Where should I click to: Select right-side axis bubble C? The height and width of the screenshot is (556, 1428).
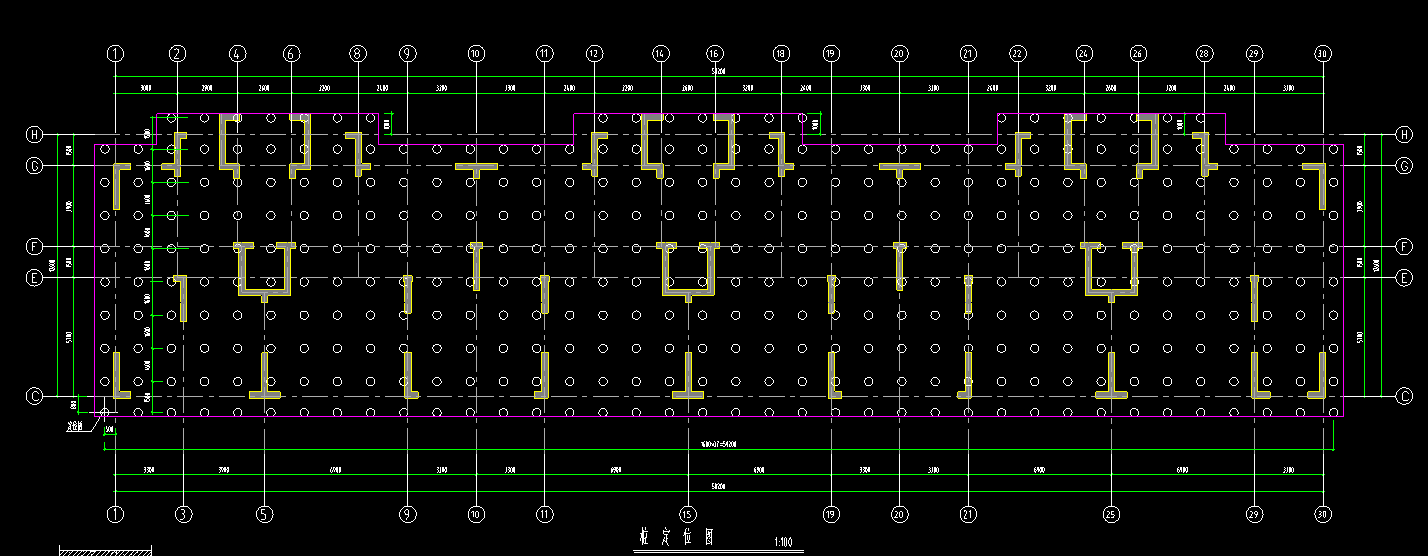1404,397
